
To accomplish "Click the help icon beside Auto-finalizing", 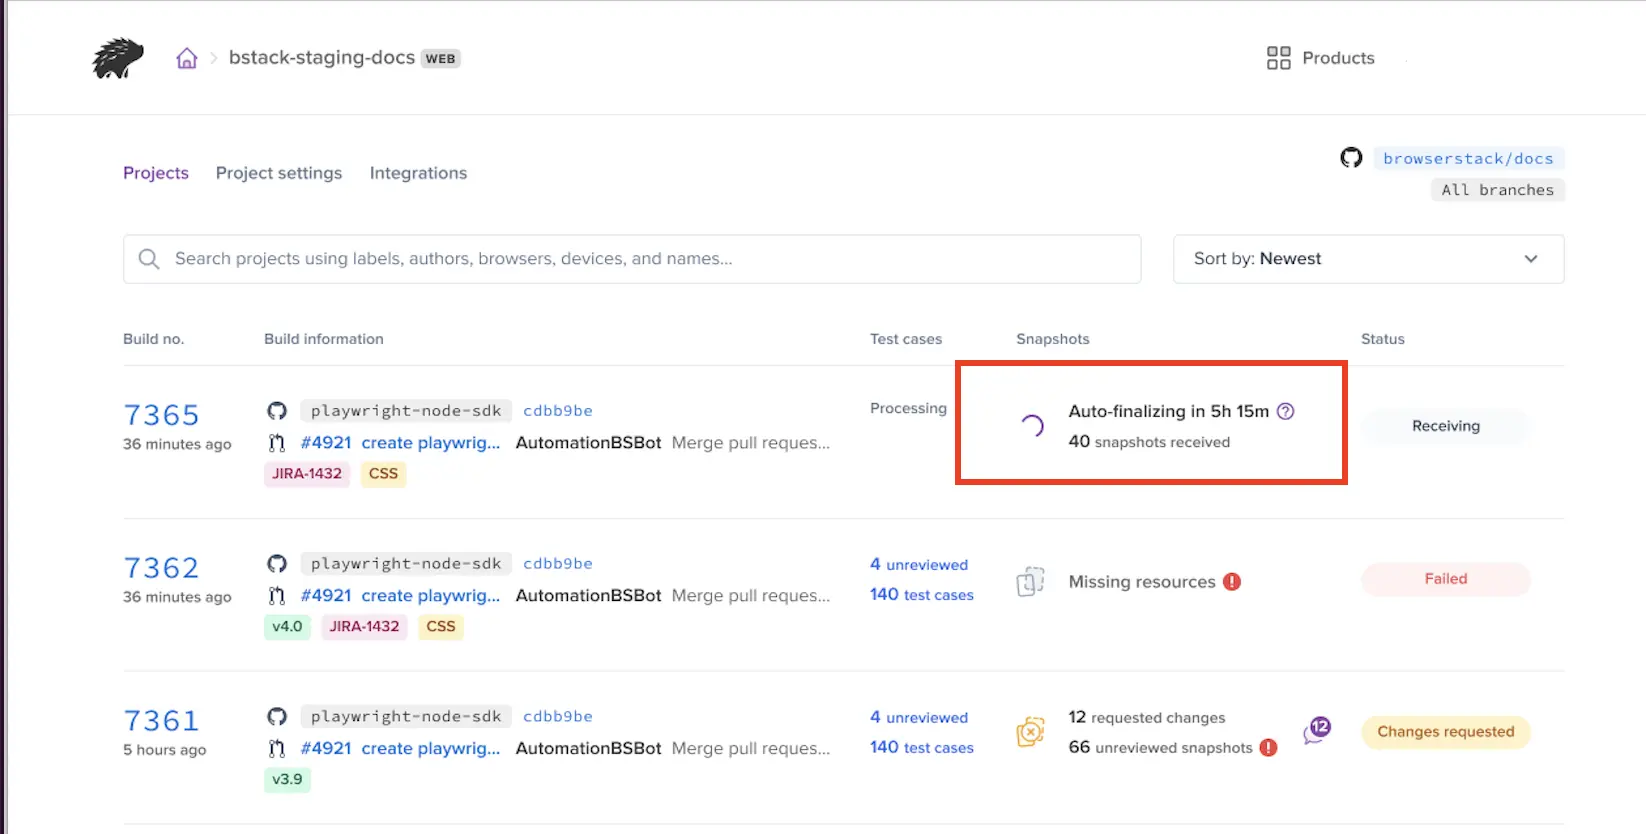I will coord(1286,411).
